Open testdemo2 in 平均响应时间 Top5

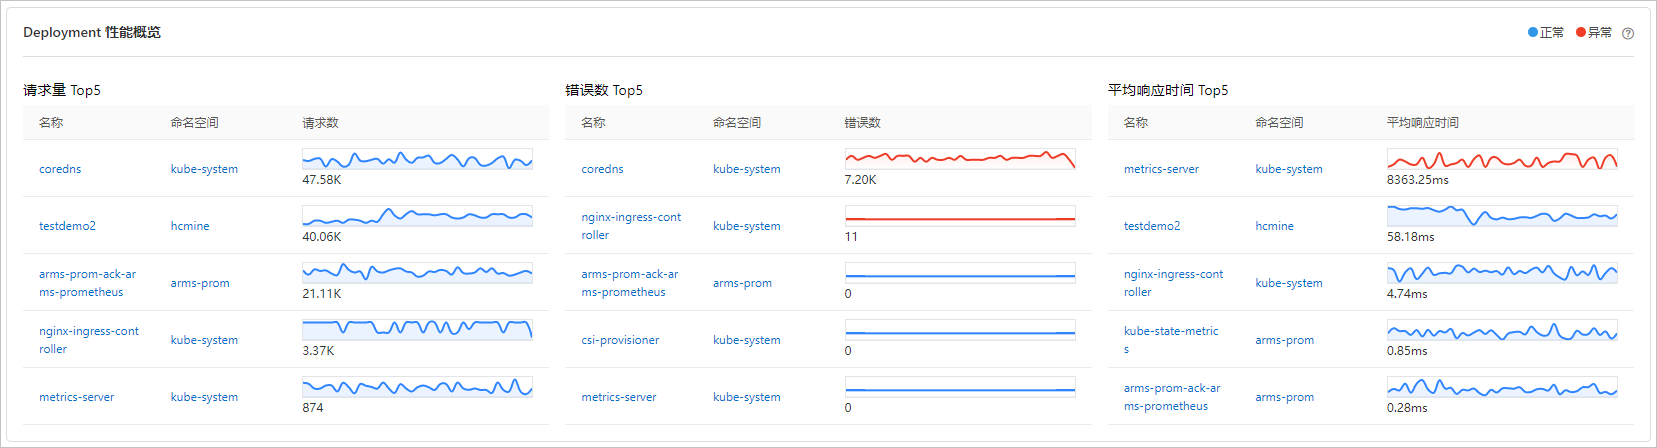1152,226
